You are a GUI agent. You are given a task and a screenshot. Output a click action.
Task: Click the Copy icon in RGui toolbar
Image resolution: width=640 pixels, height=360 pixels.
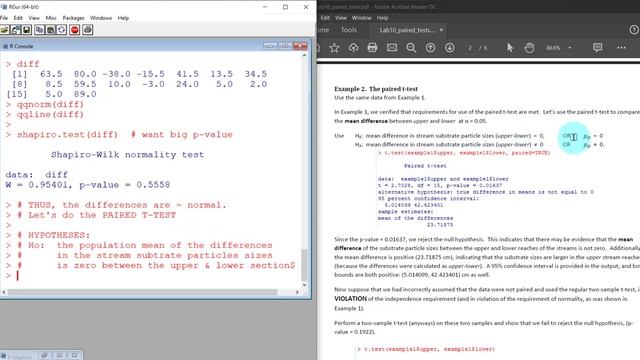point(39,30)
